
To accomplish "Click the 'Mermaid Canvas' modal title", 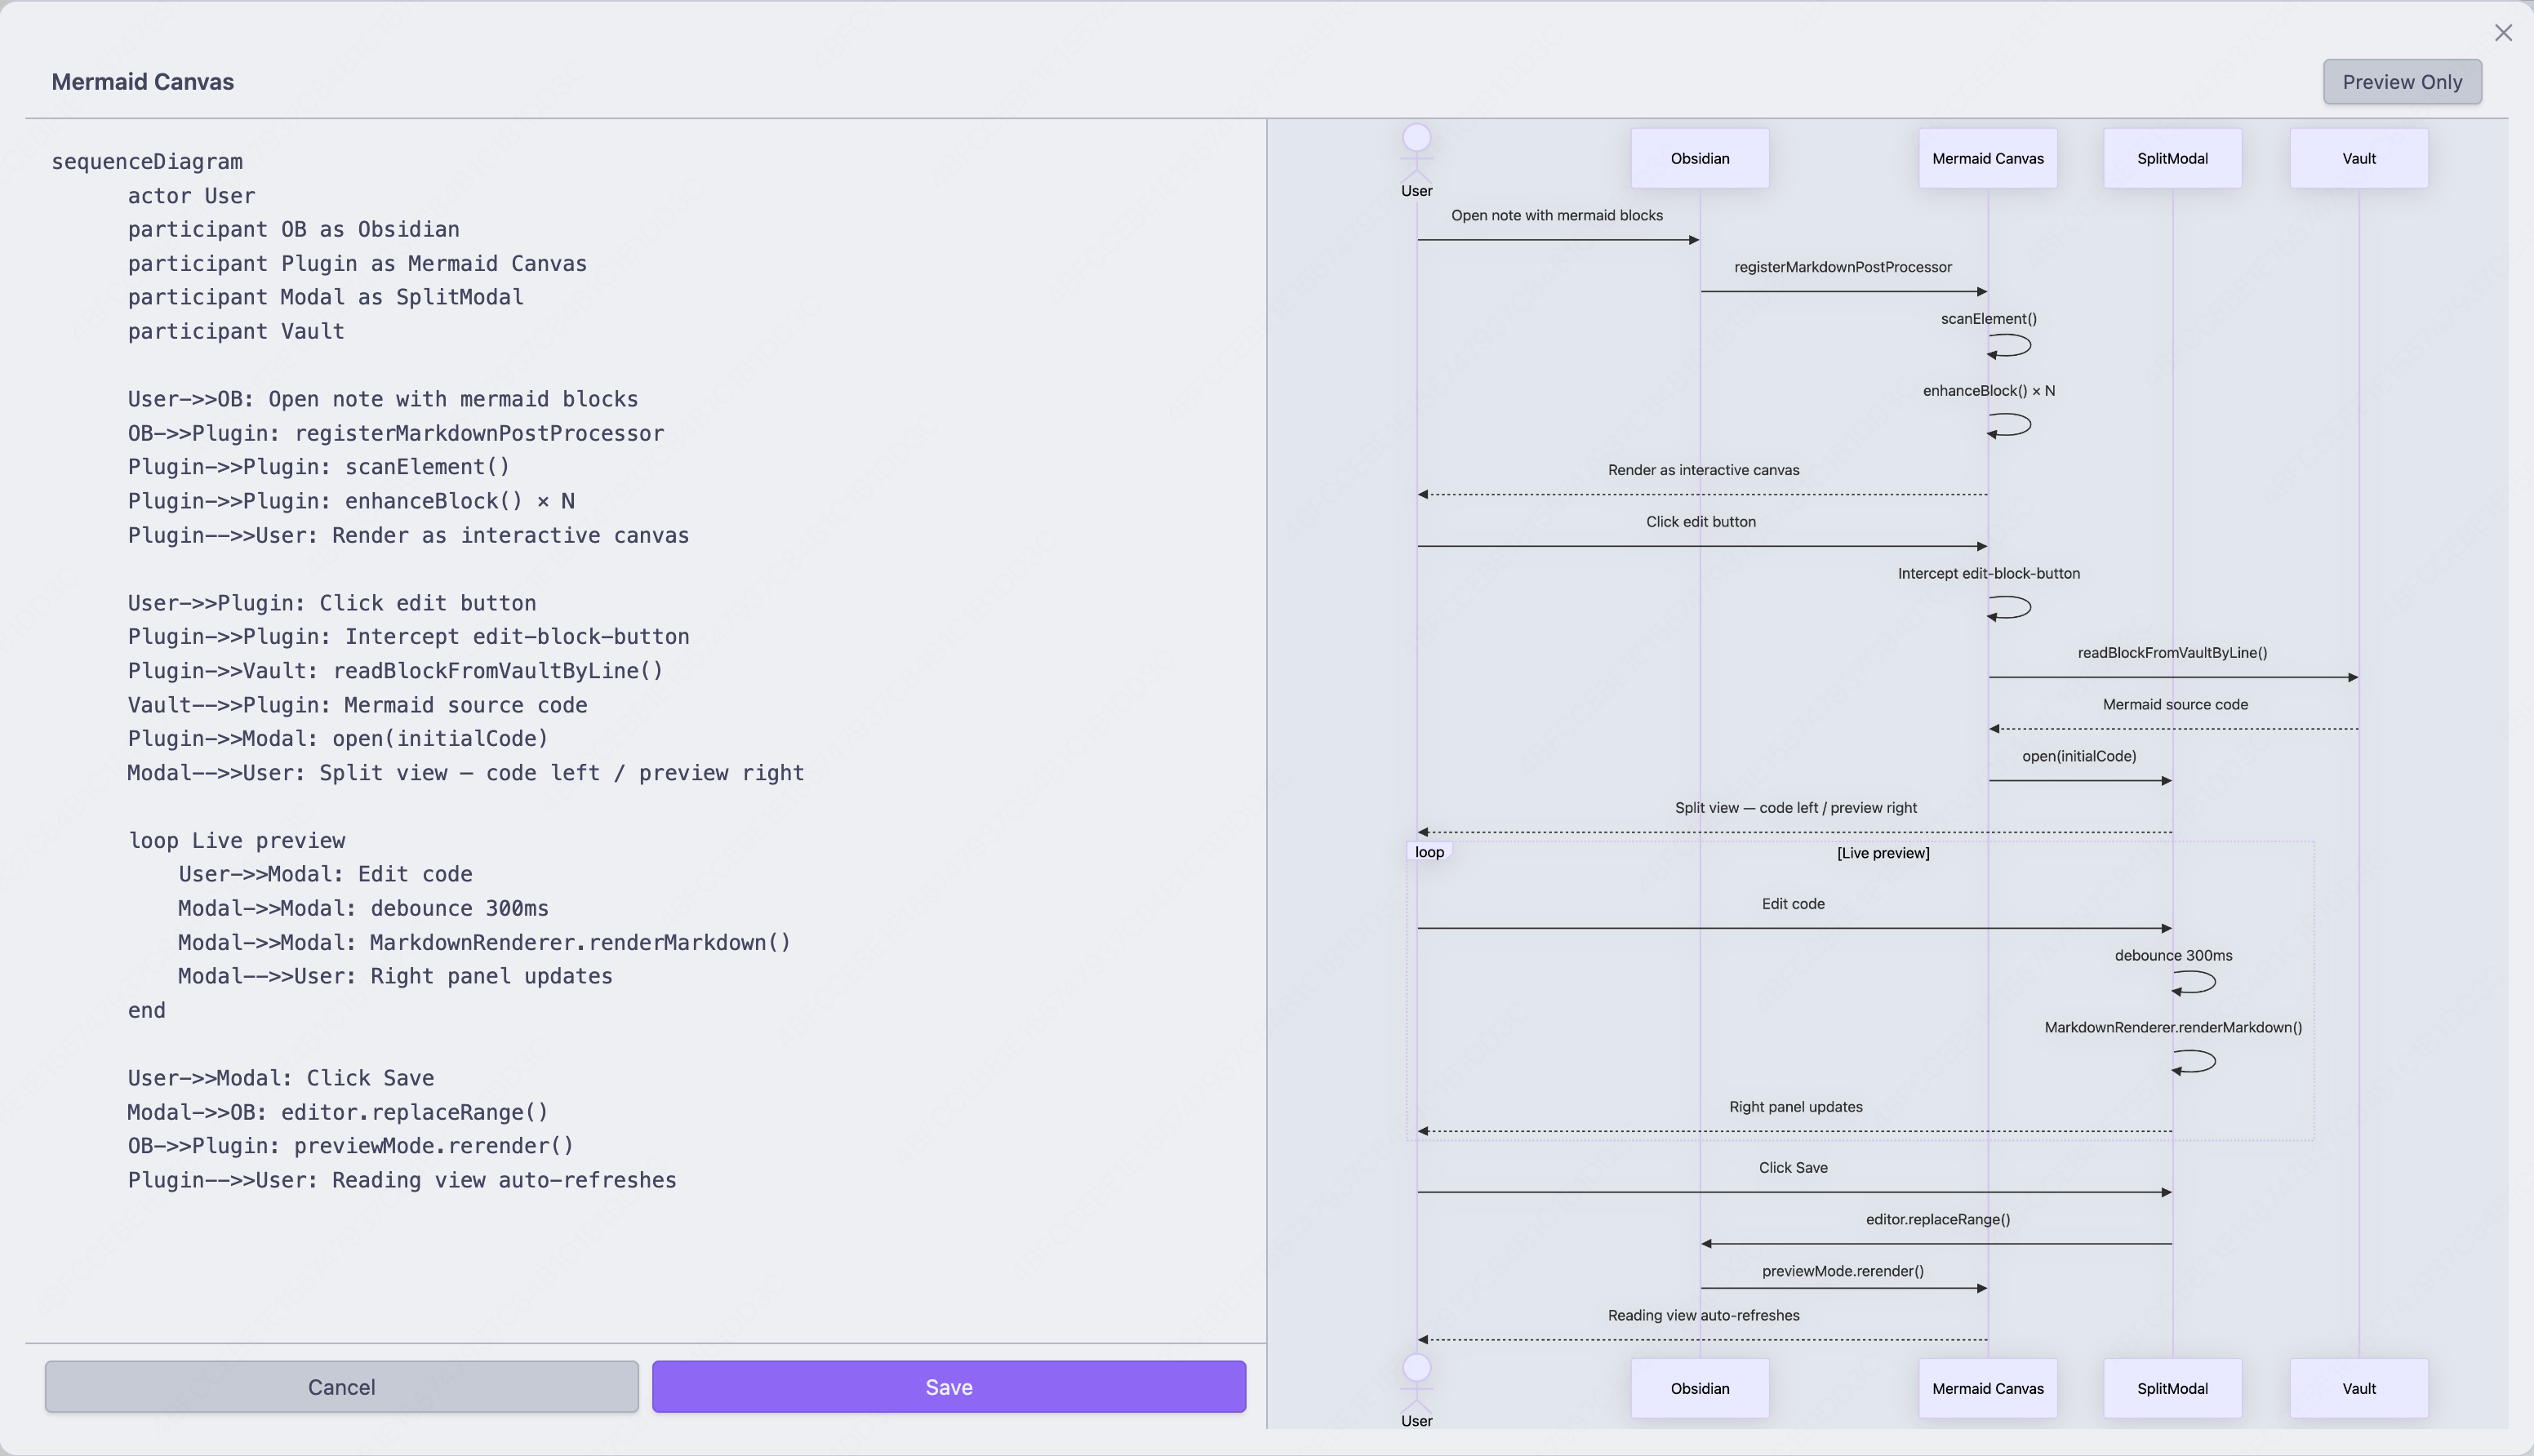I will pyautogui.click(x=143, y=82).
